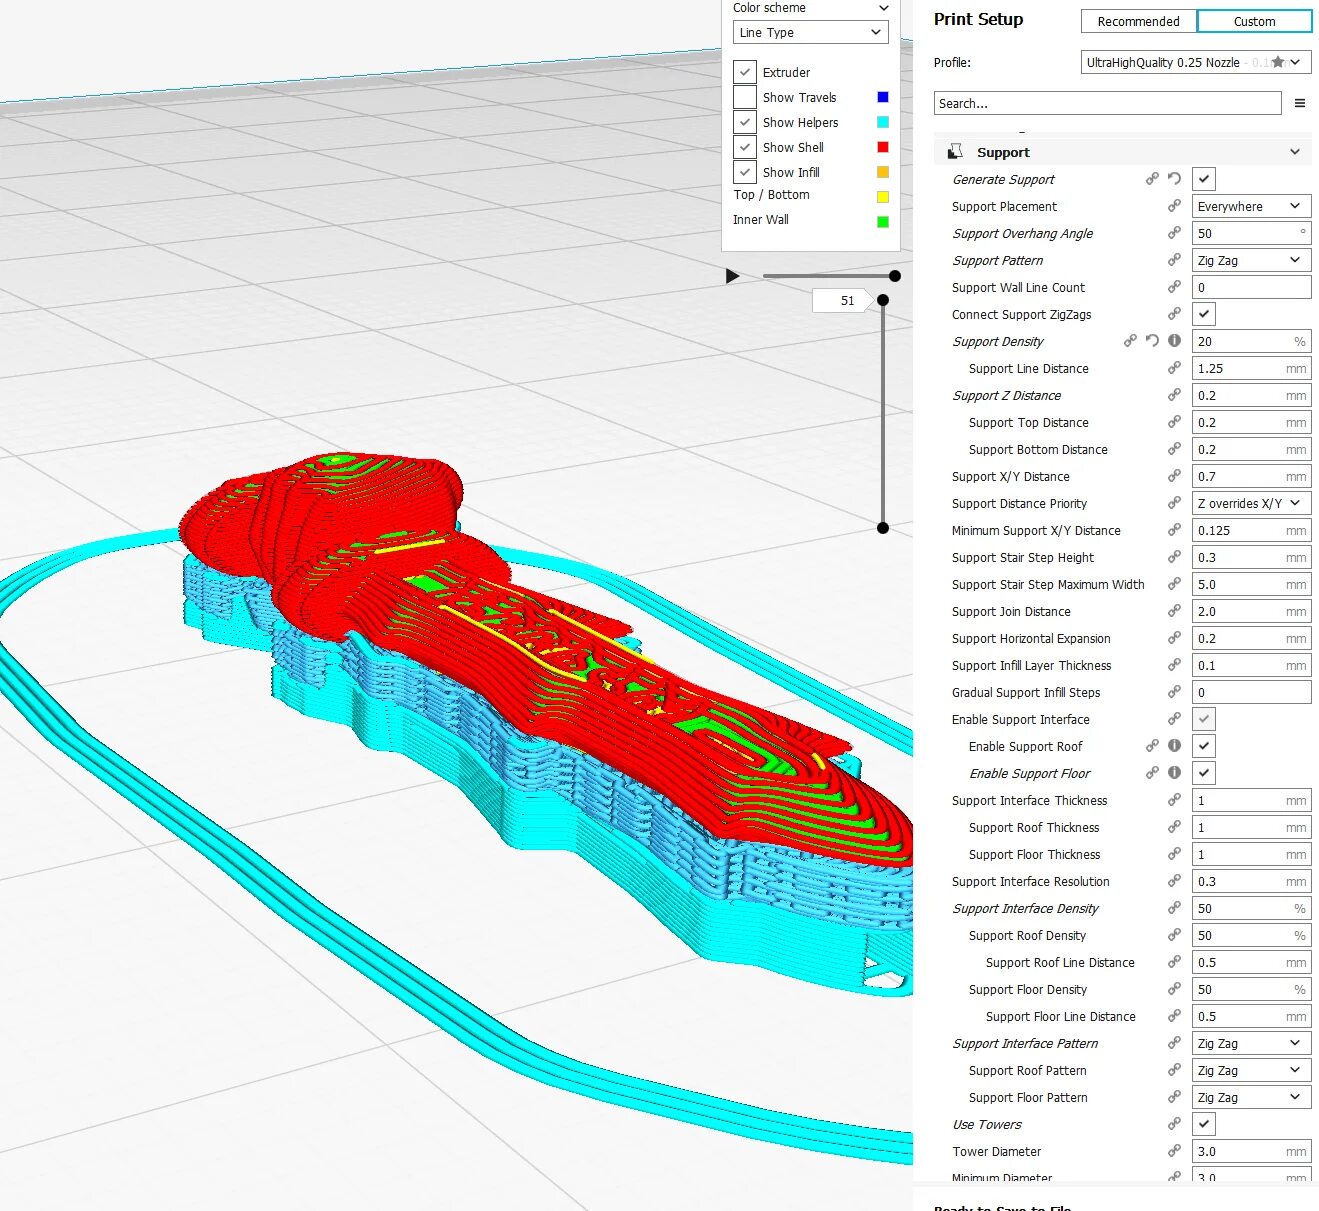
Task: Click the play simulation arrow icon
Action: pos(732,275)
